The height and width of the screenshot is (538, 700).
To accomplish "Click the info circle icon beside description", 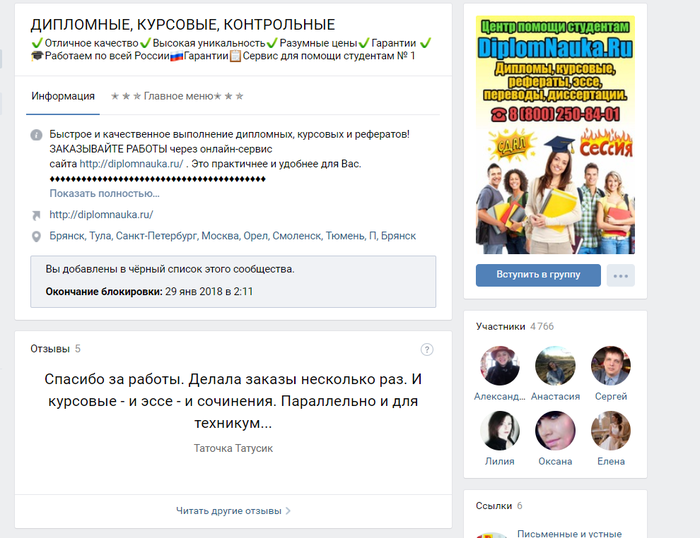I will 36,135.
